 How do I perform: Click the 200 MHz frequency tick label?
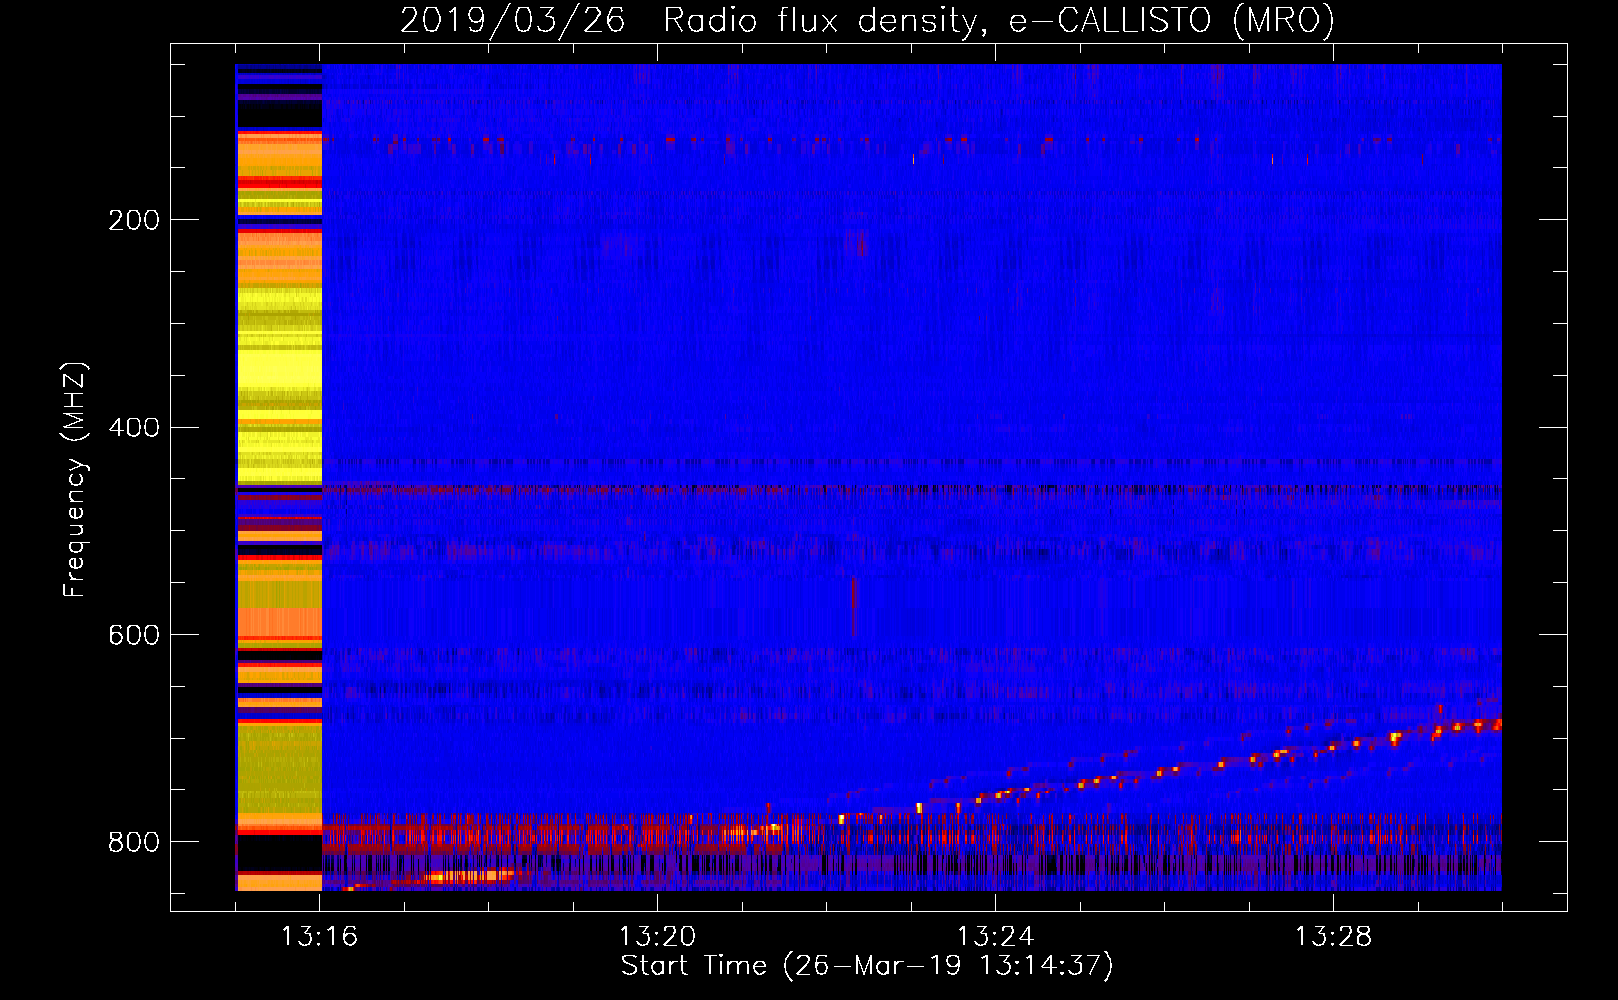[x=134, y=220]
